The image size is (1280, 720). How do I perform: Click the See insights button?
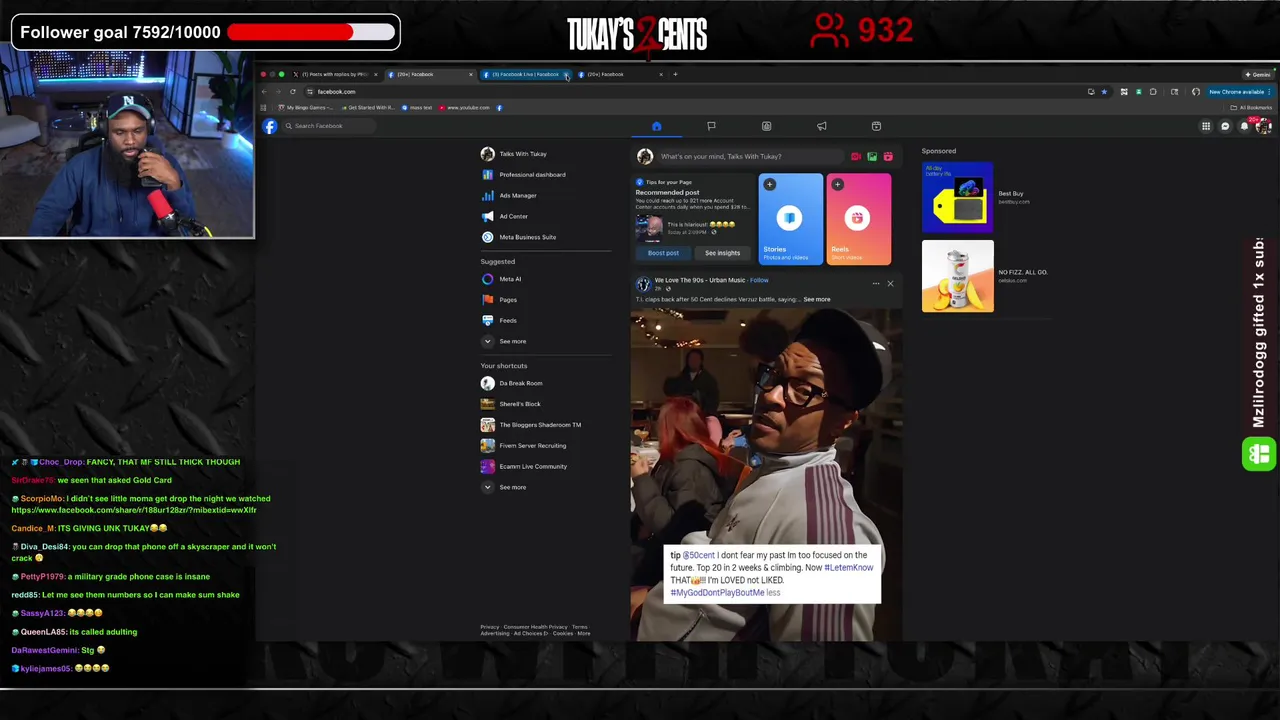point(722,254)
